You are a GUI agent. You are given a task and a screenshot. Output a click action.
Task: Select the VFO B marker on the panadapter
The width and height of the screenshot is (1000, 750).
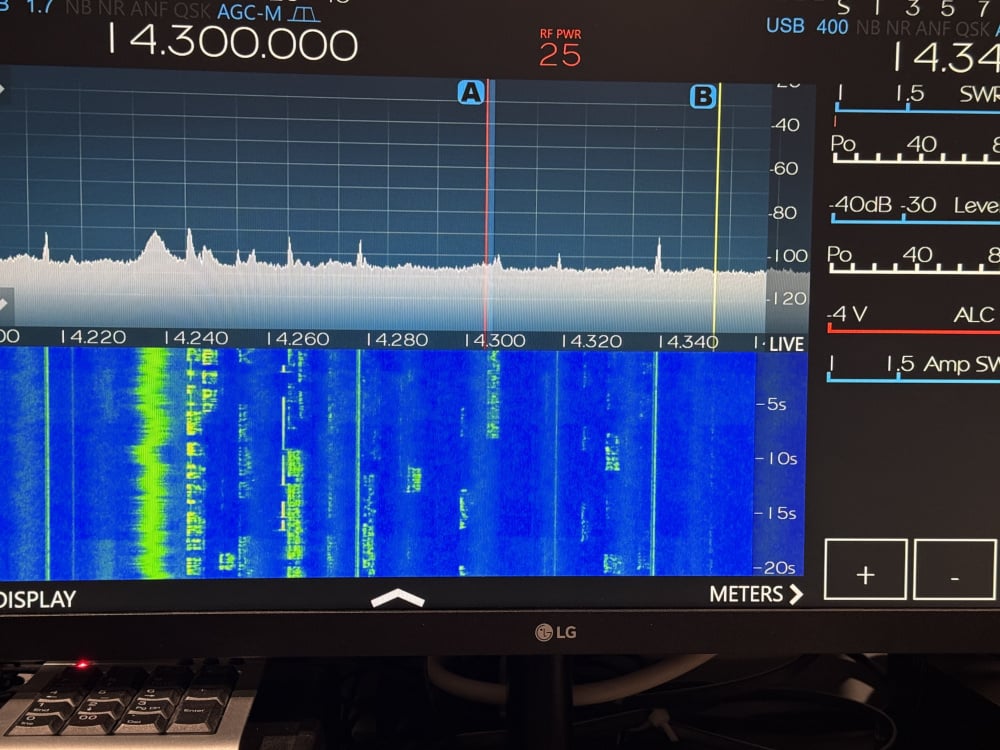click(703, 97)
